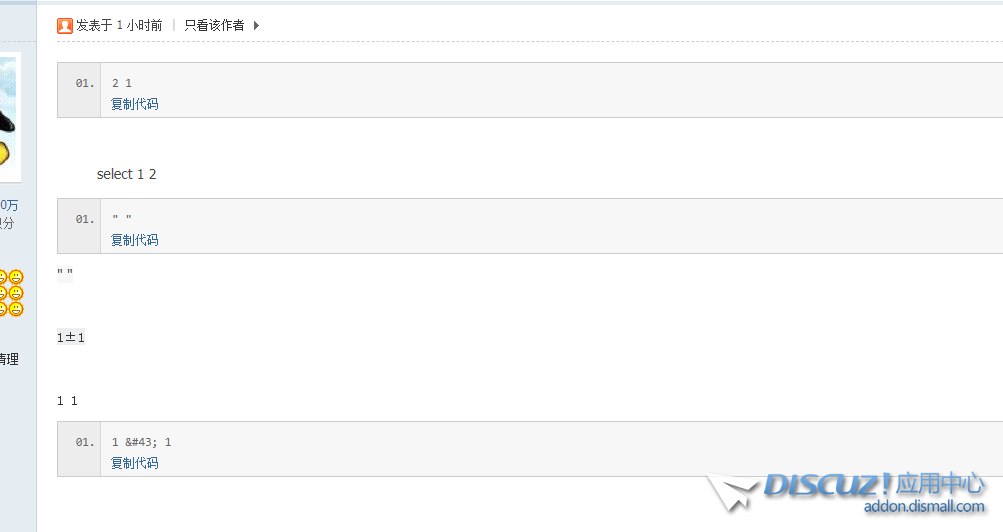
Task: Click the 1 小时前 post timestamp
Action: click(139, 26)
